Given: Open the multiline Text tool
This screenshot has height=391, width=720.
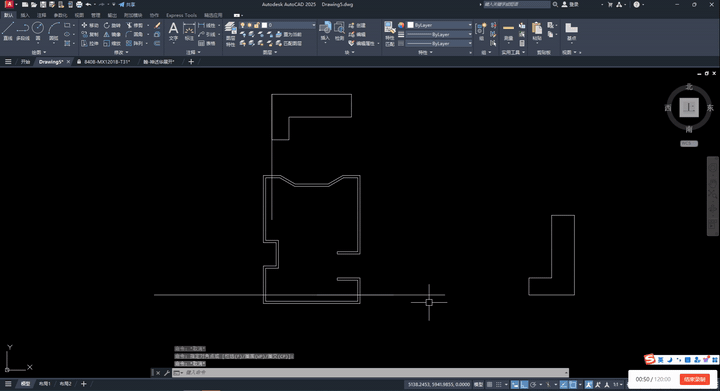Looking at the screenshot, I should pyautogui.click(x=173, y=31).
